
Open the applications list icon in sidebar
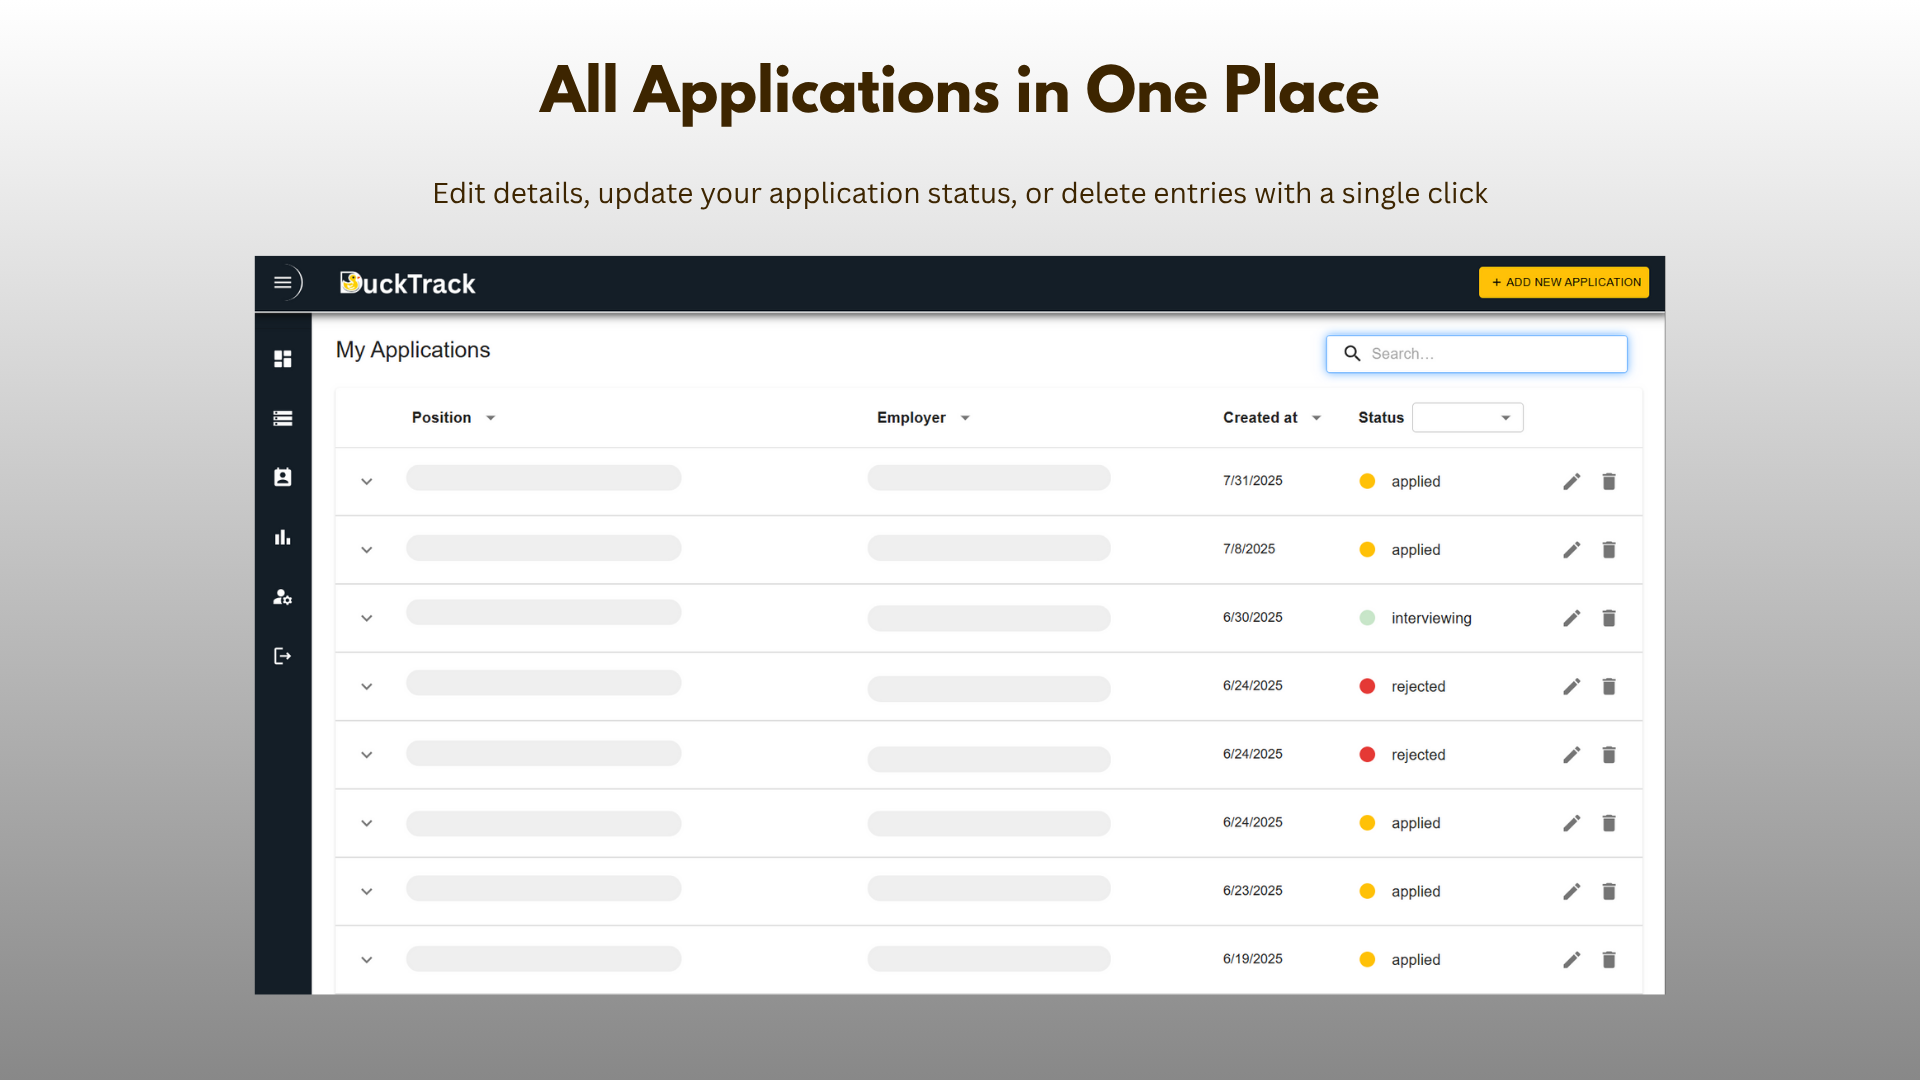pyautogui.click(x=283, y=418)
